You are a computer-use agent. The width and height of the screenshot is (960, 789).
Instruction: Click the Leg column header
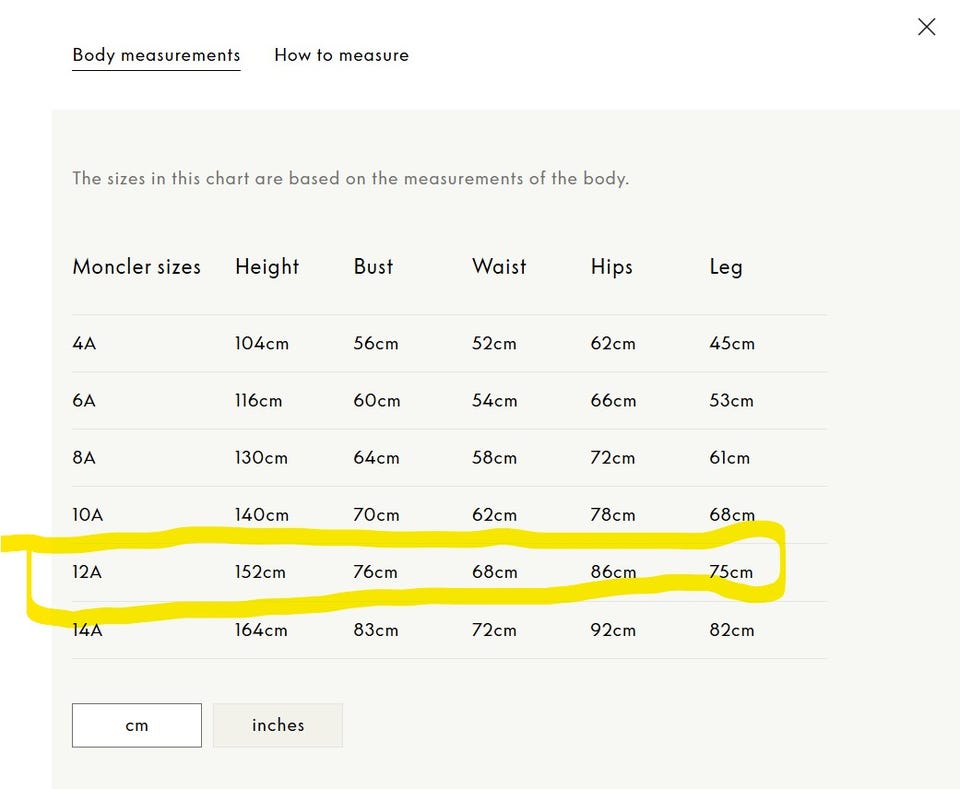pos(725,267)
